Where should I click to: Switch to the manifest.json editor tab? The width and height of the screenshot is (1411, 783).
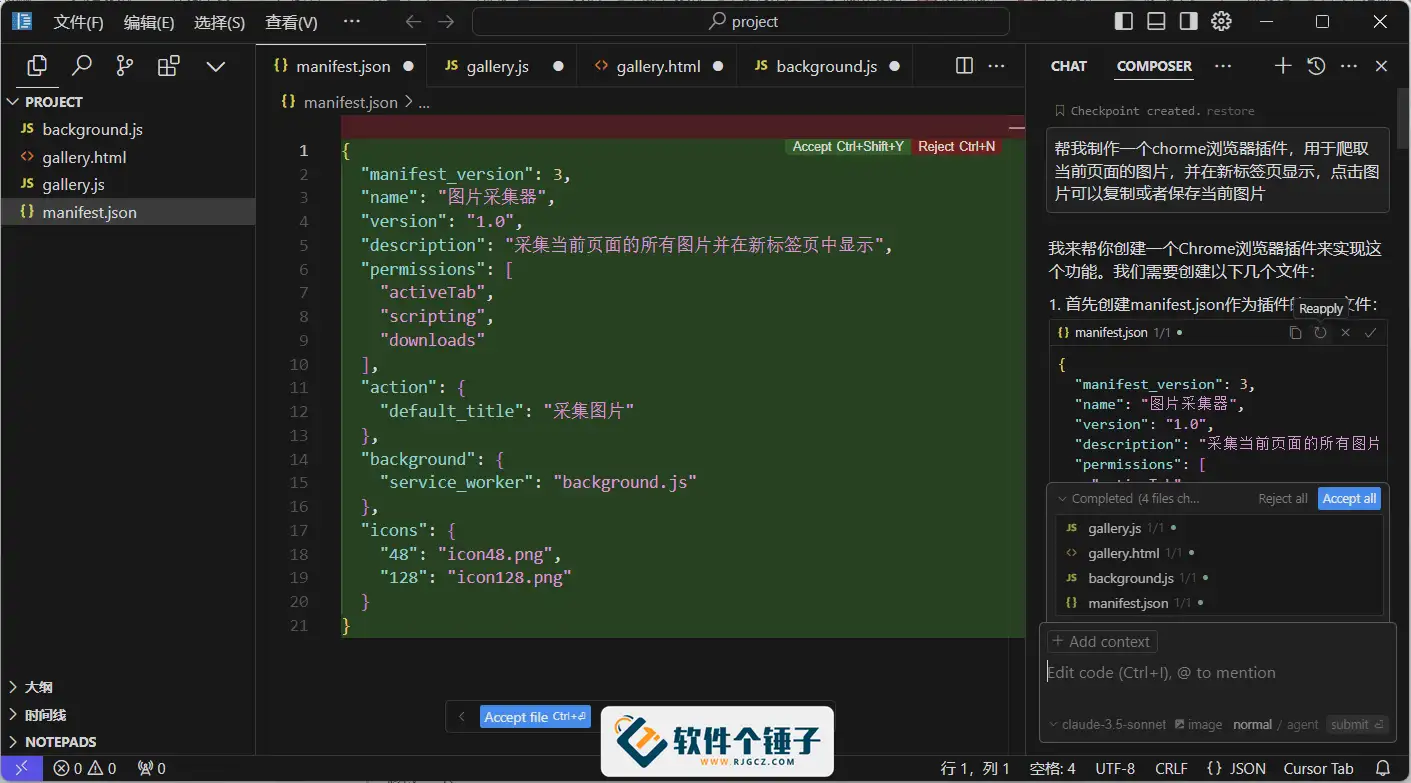pos(343,66)
